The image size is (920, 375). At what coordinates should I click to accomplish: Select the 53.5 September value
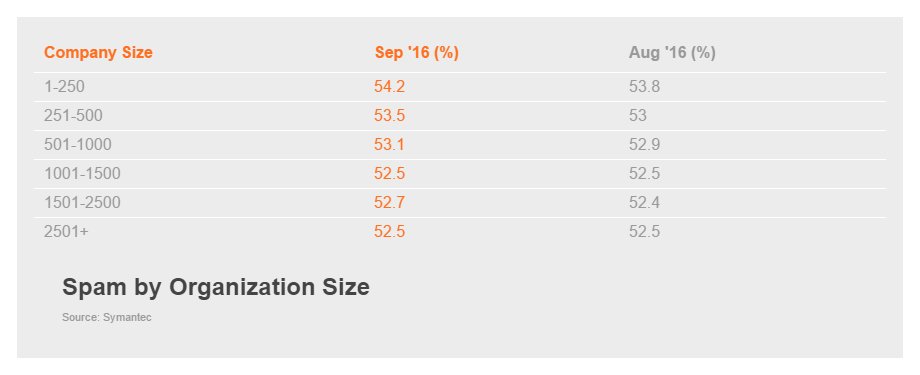(390, 116)
